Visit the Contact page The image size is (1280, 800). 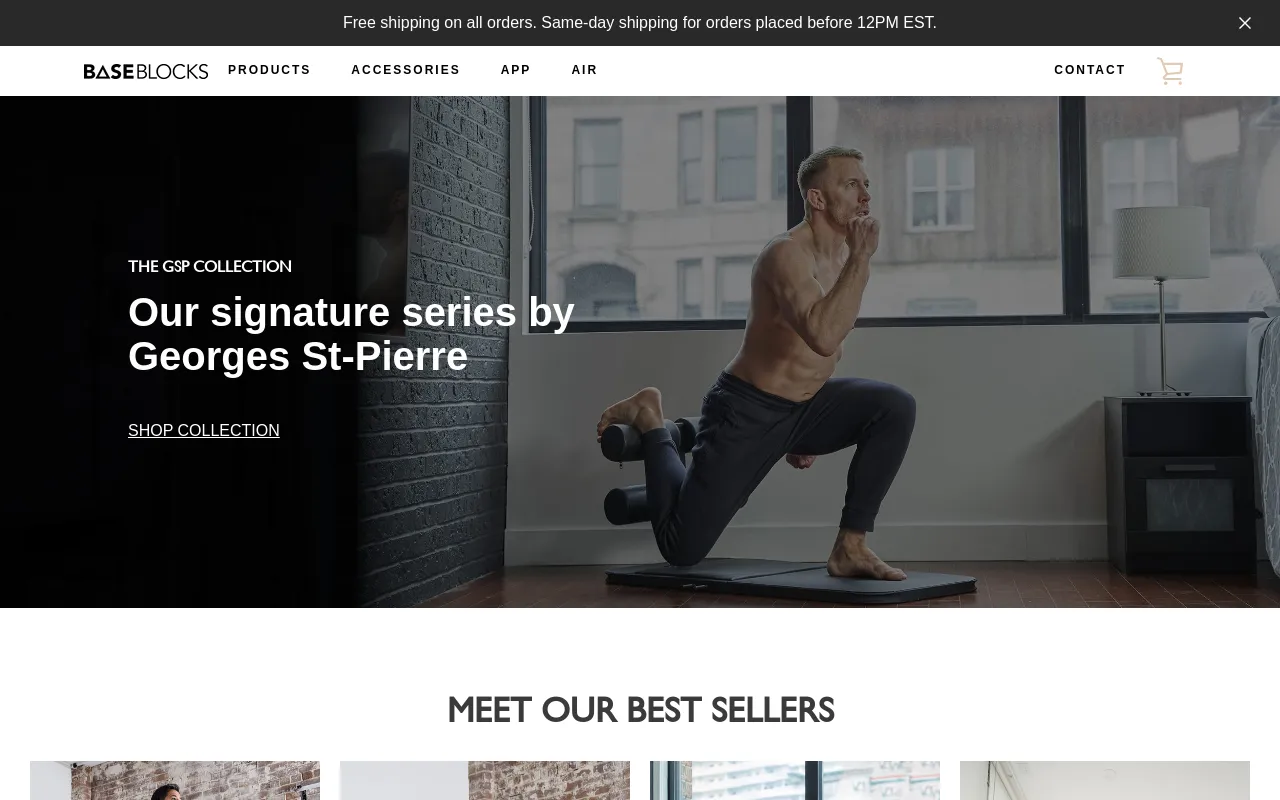(1089, 70)
